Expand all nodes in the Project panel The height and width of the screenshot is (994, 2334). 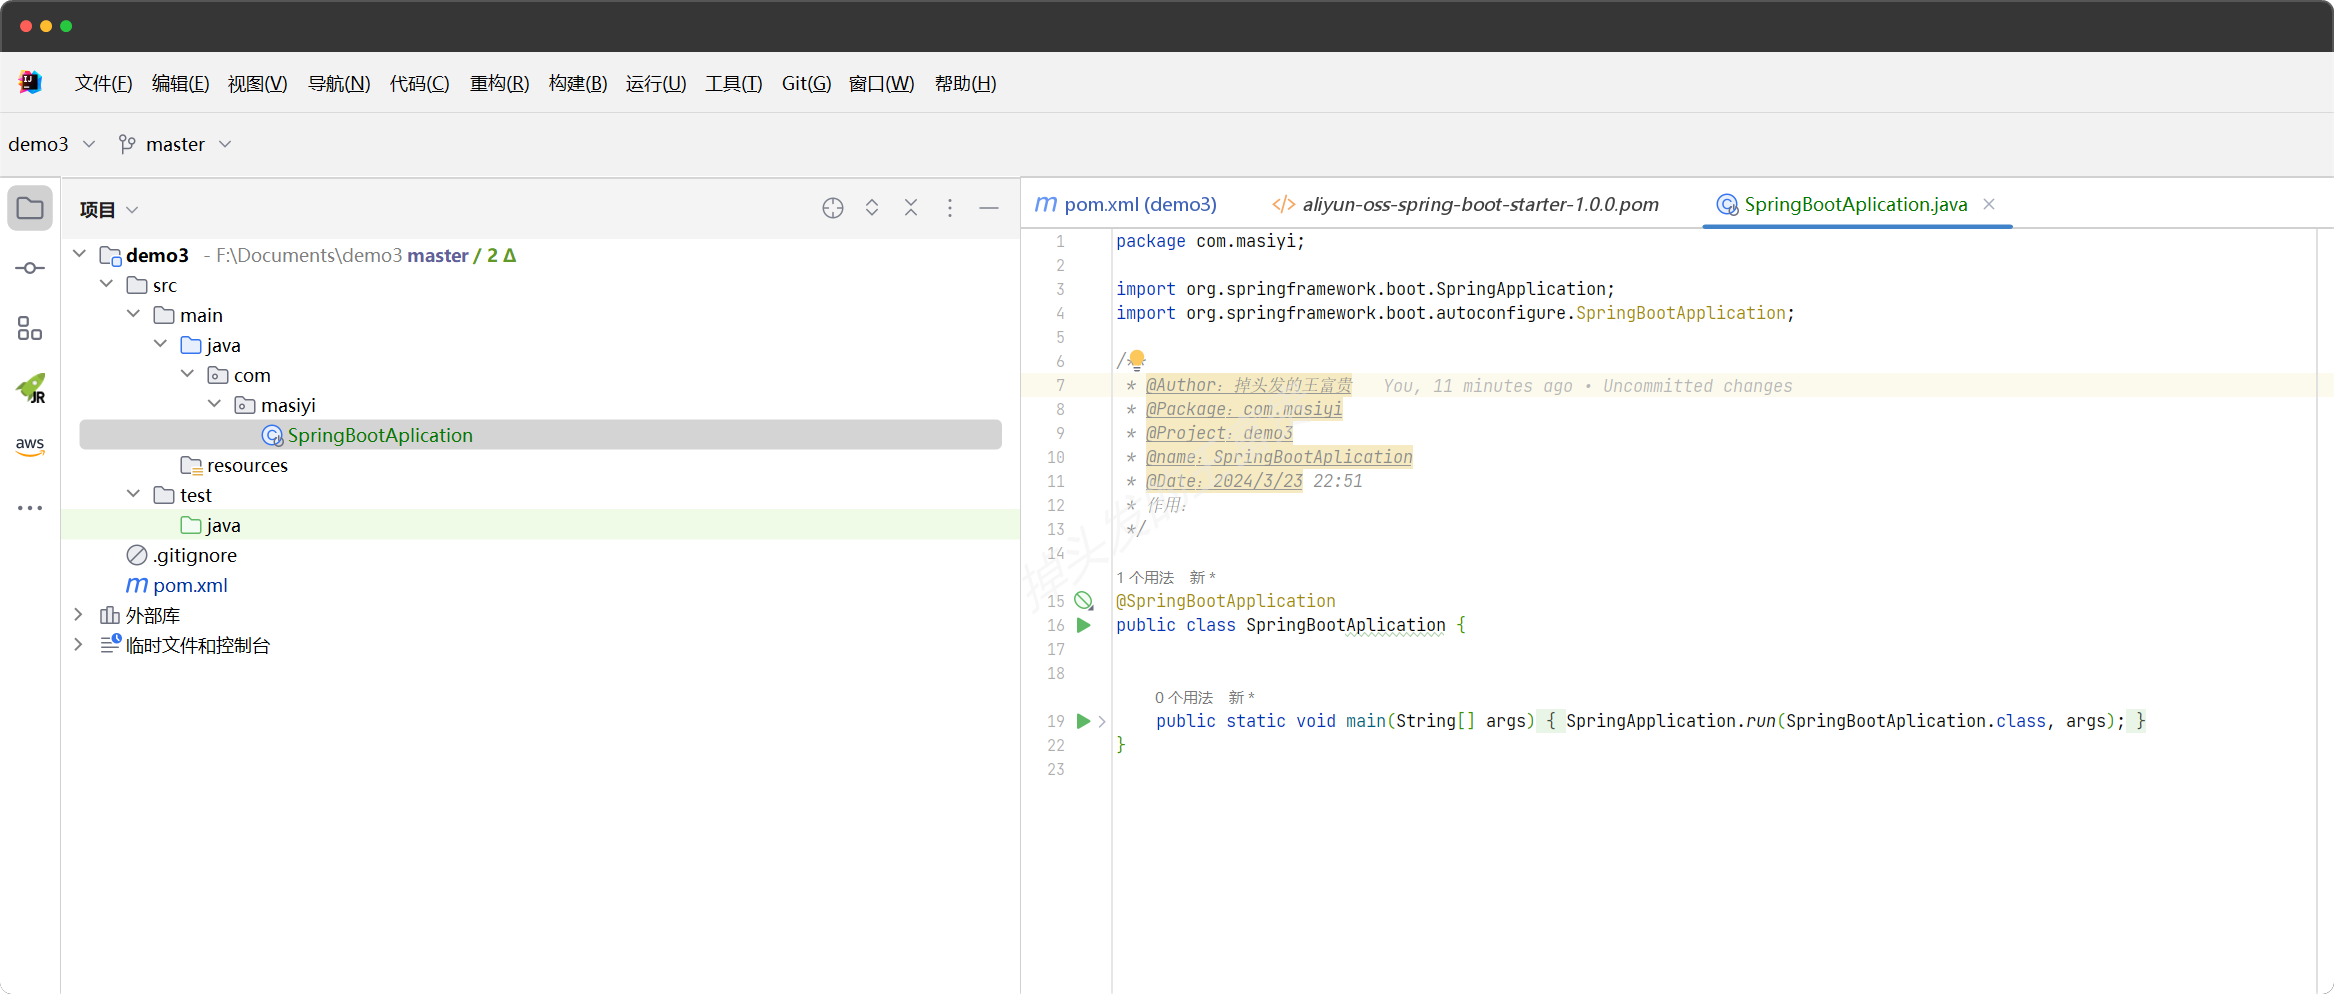pos(872,208)
